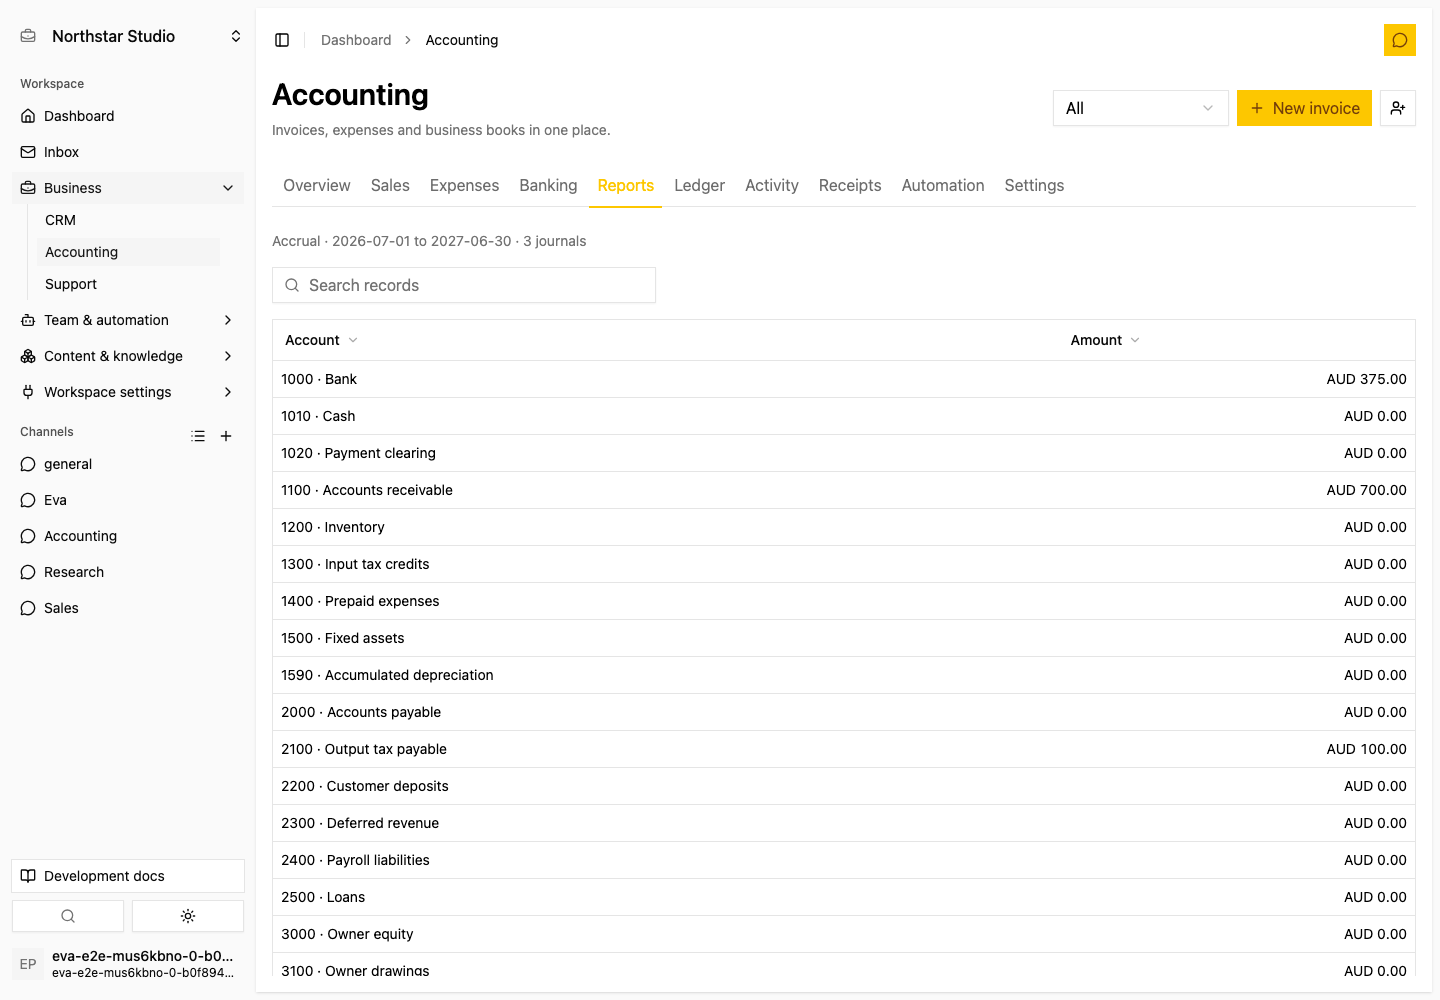Click the Business briefcase icon
The width and height of the screenshot is (1440, 1000).
28,188
